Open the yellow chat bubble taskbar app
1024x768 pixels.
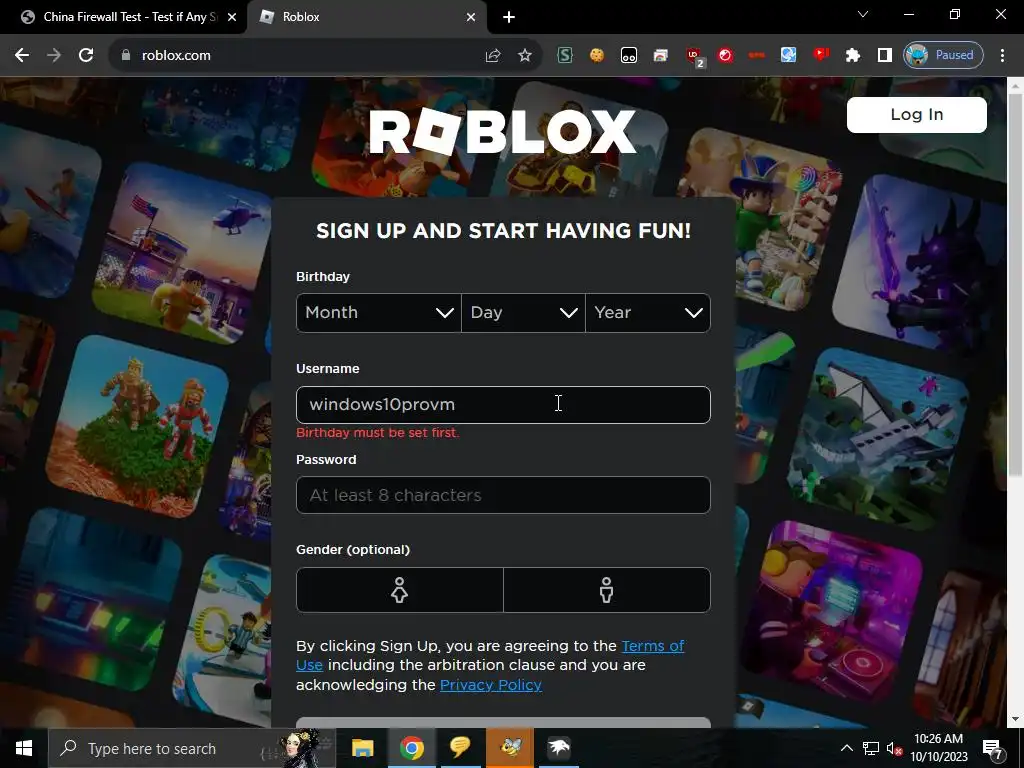click(460, 748)
